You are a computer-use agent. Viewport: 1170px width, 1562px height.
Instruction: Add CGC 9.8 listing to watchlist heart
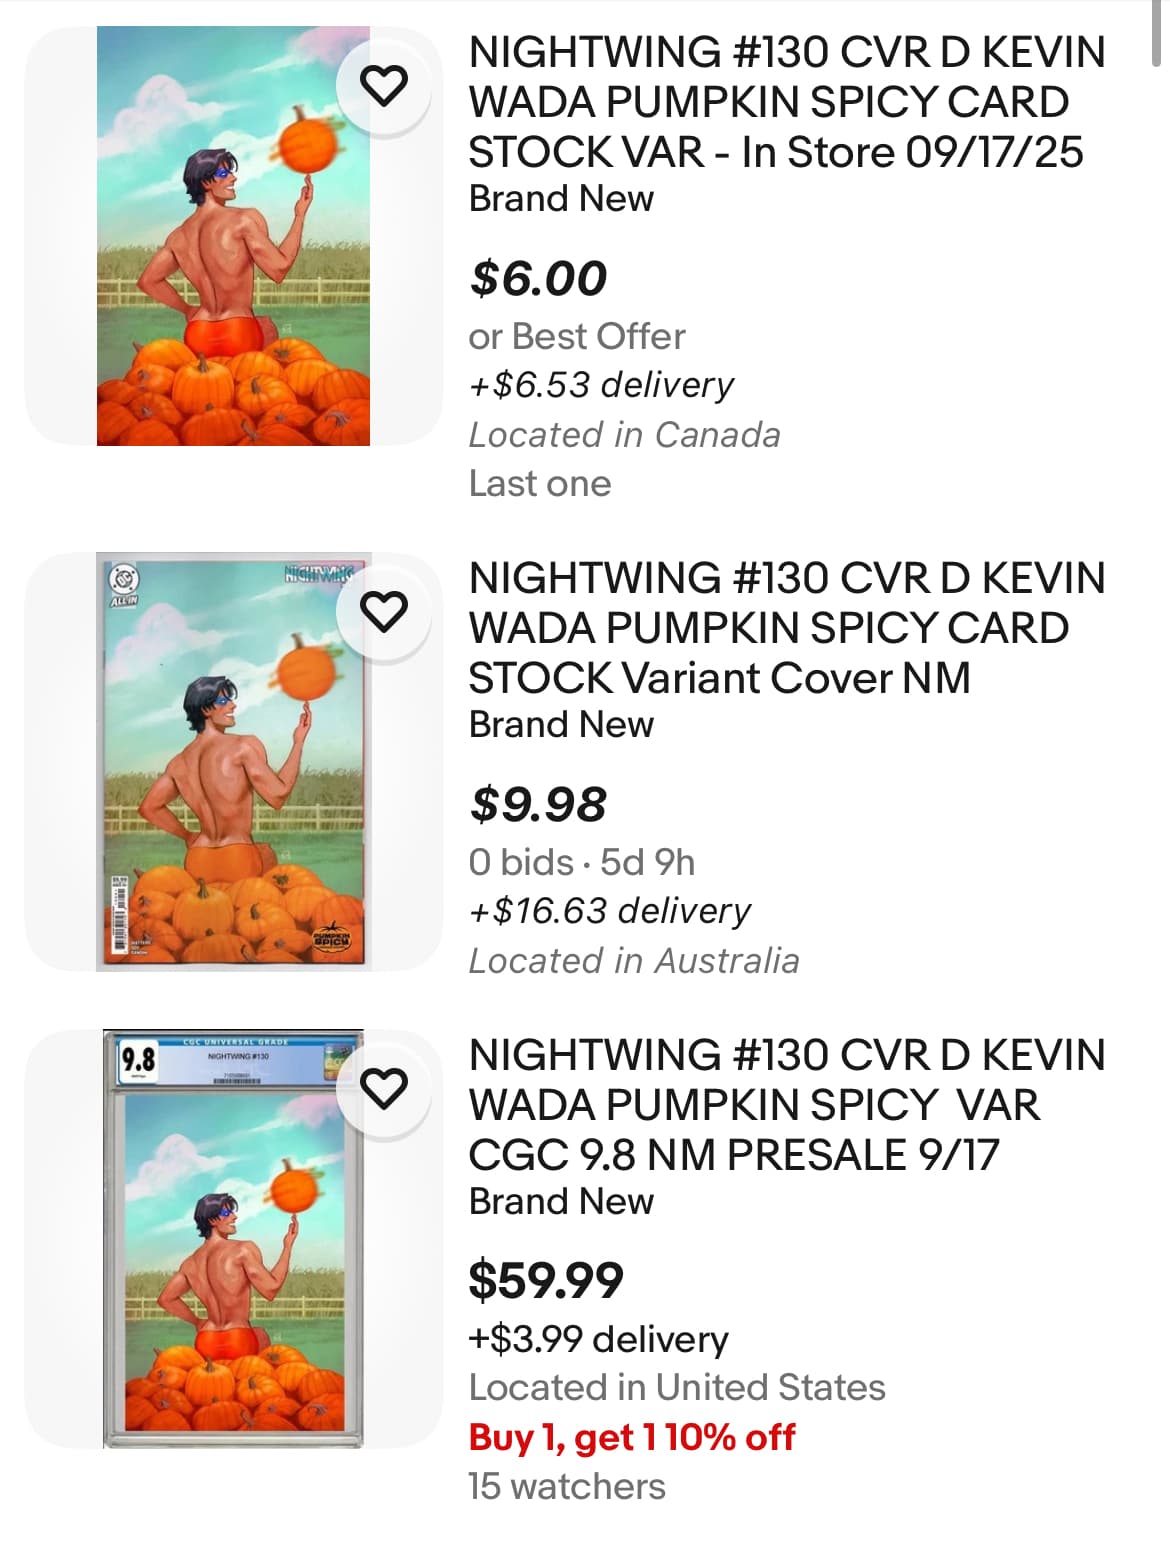click(x=383, y=1088)
